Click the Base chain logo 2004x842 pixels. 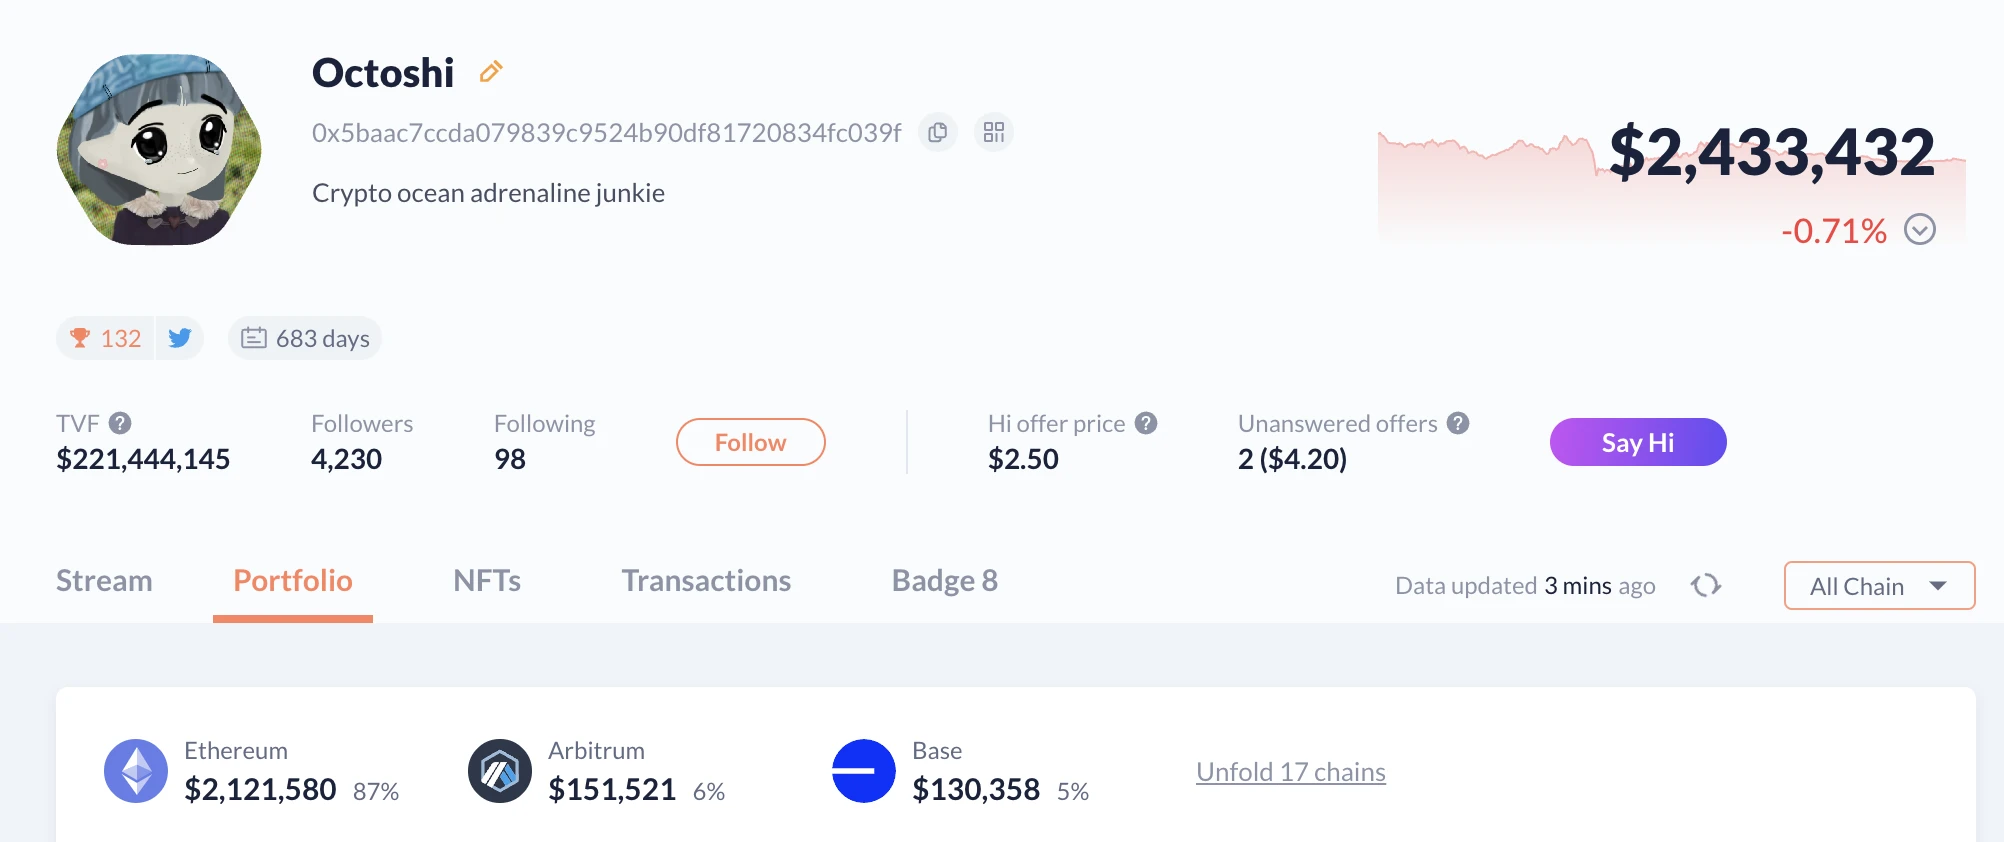tap(864, 771)
